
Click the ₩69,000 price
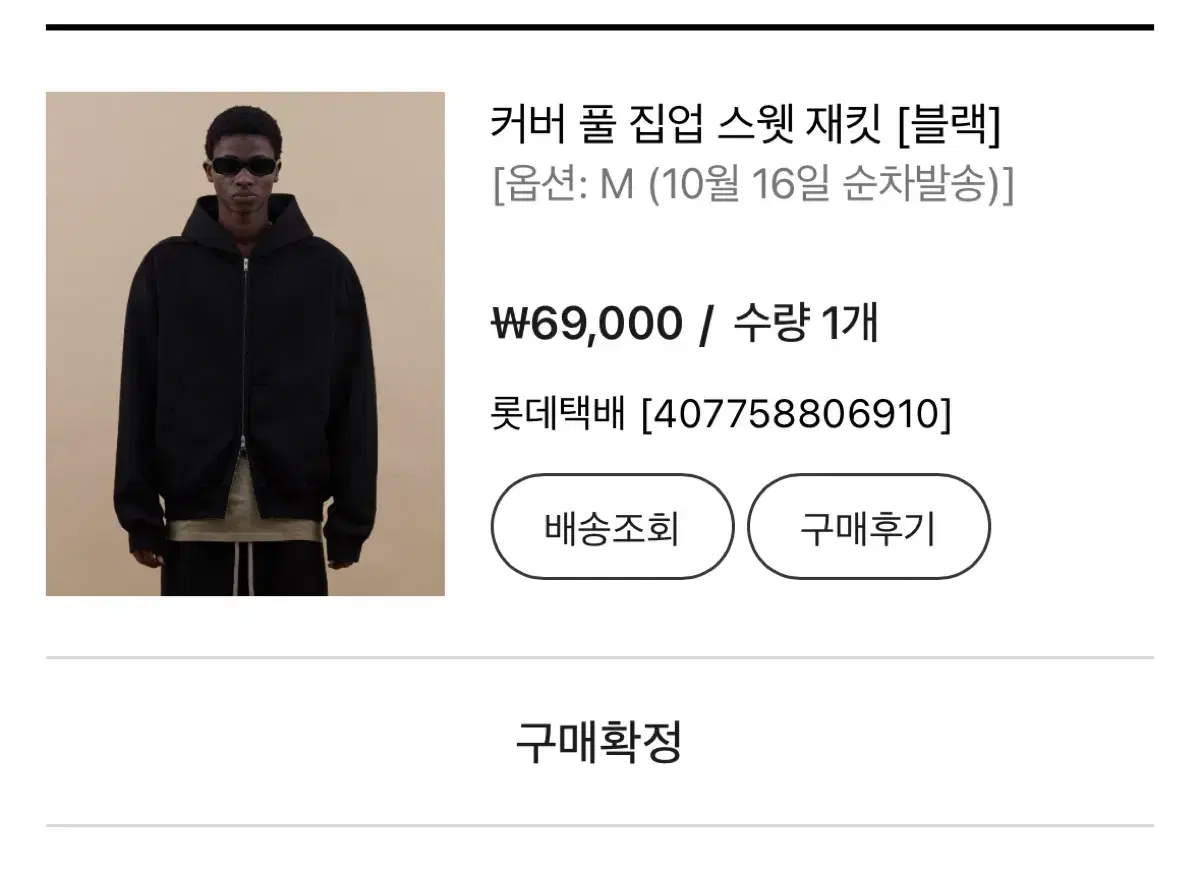click(x=587, y=324)
